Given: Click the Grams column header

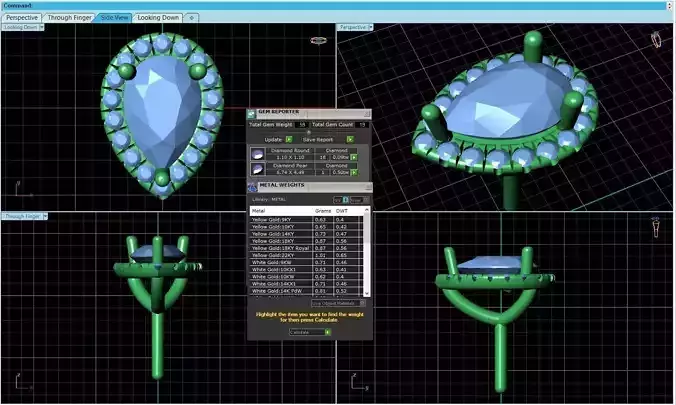Looking at the screenshot, I should [x=323, y=211].
